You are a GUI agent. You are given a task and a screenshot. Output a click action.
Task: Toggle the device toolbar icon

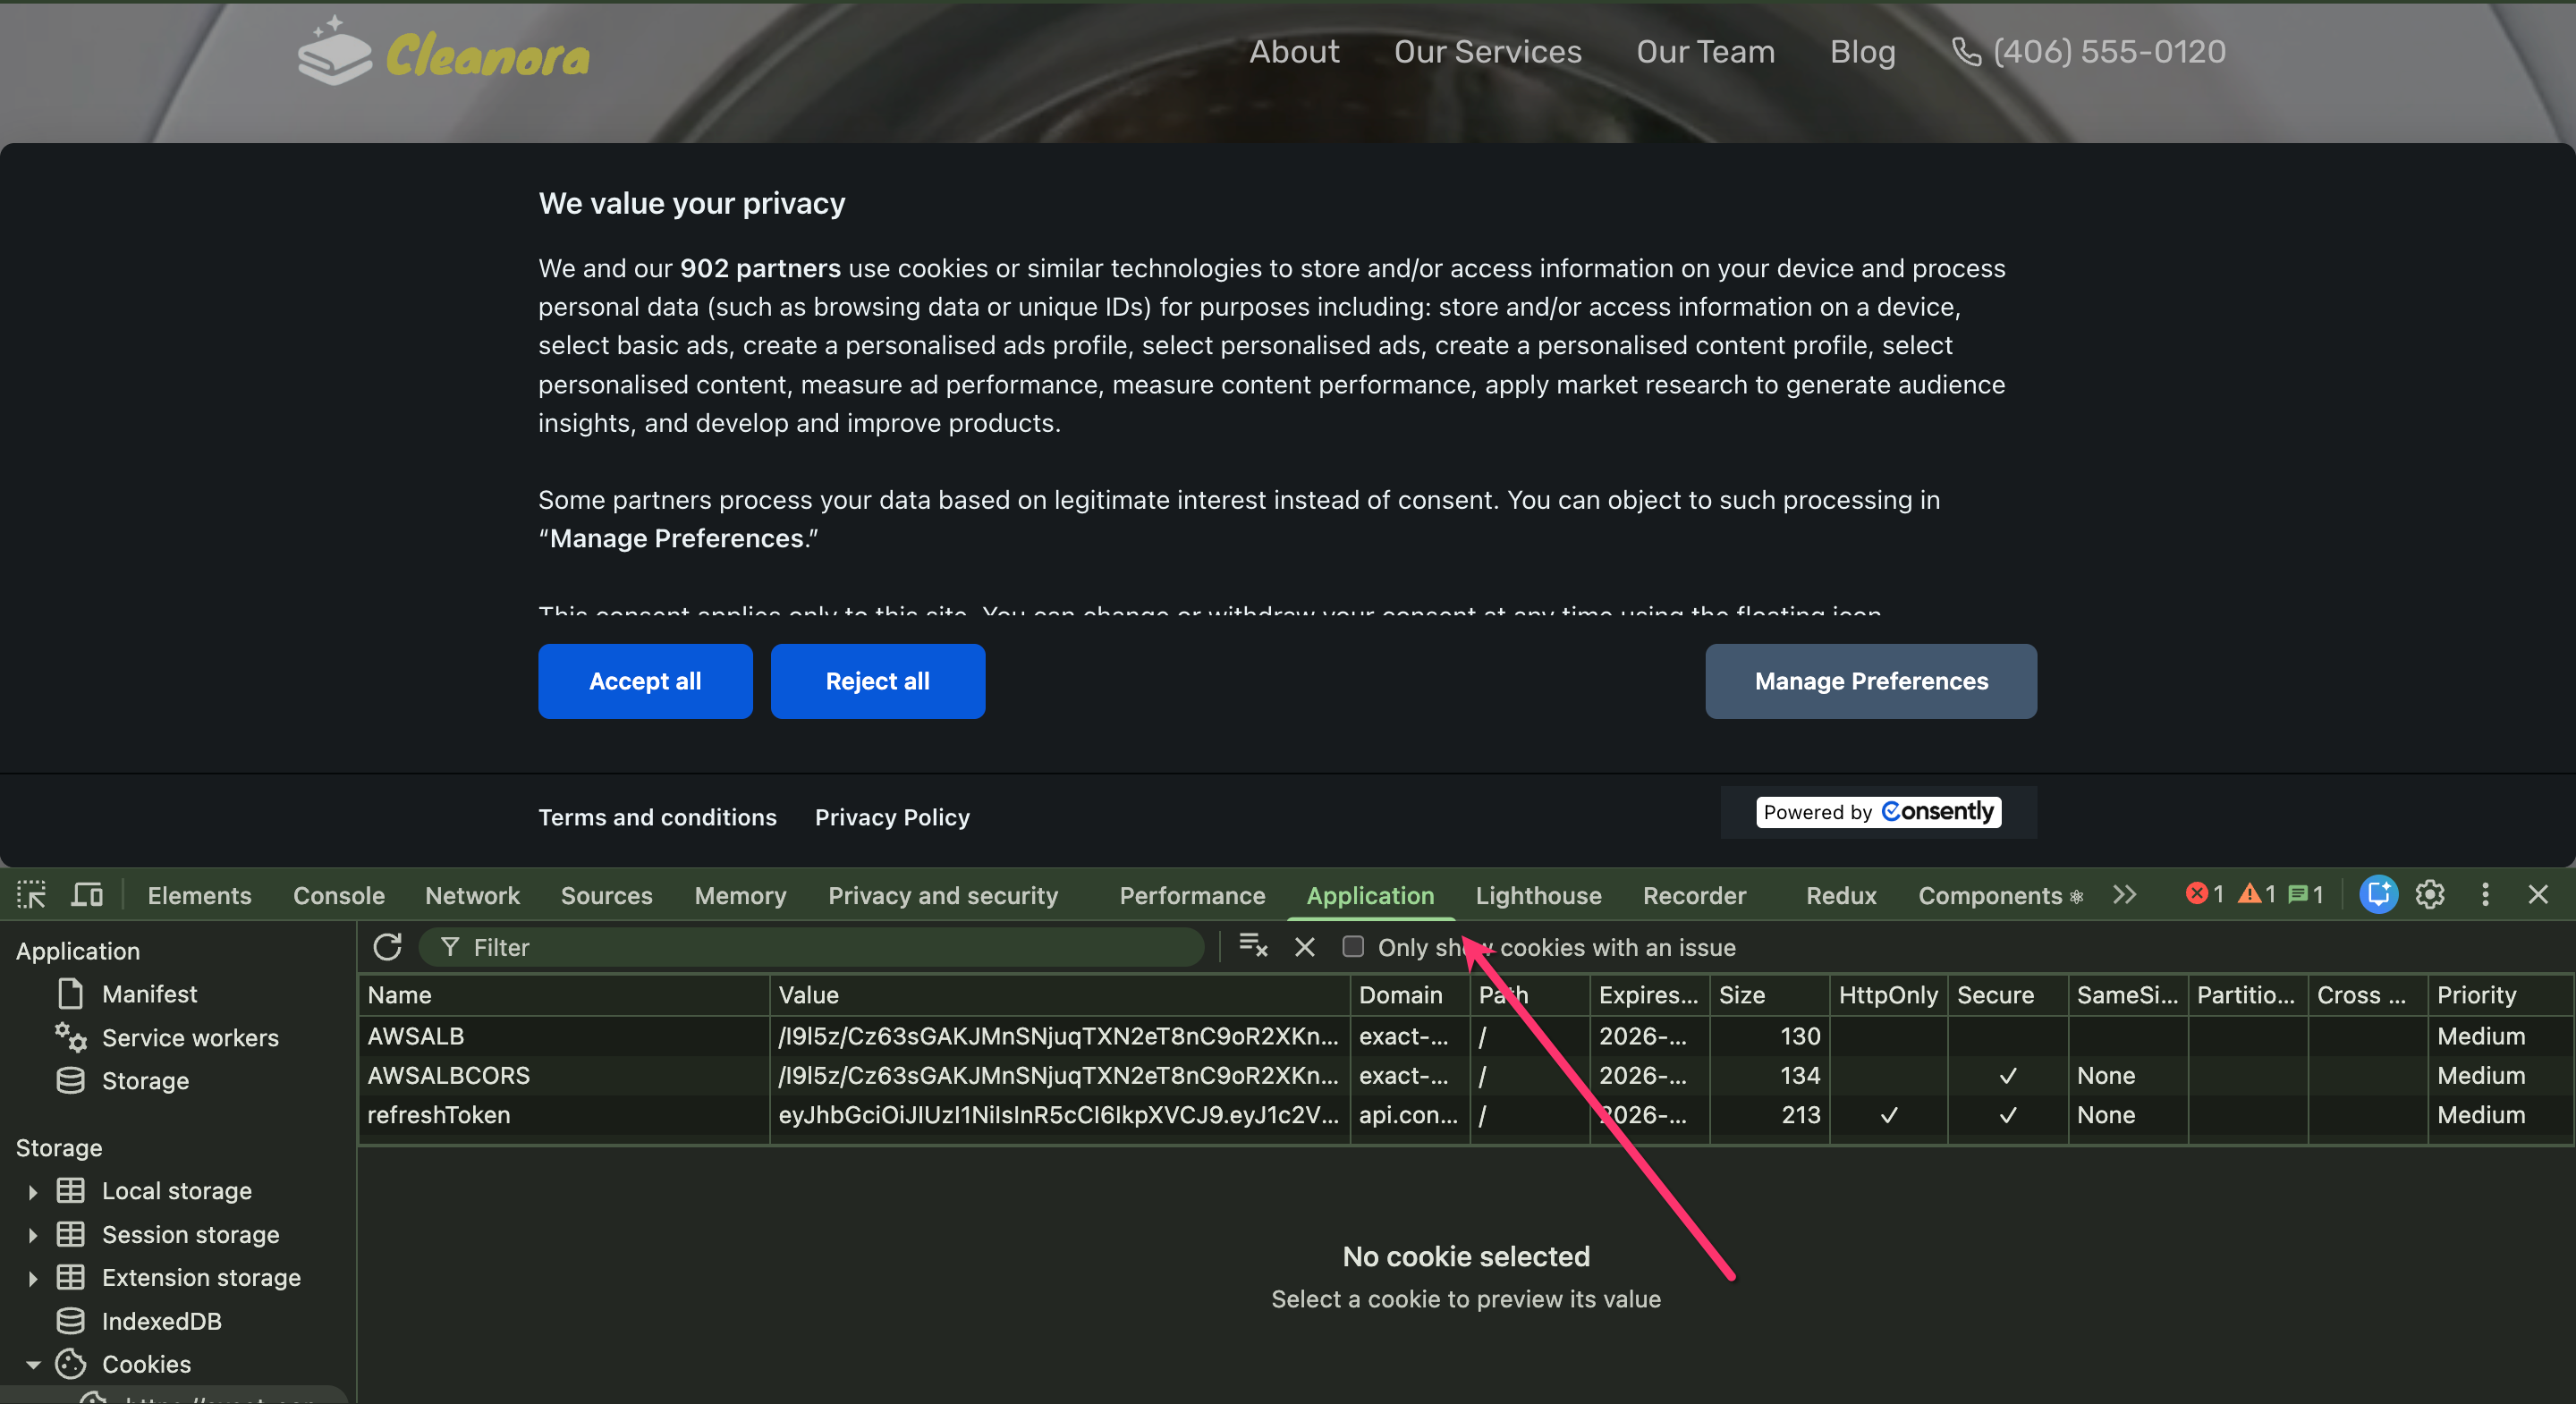point(87,895)
